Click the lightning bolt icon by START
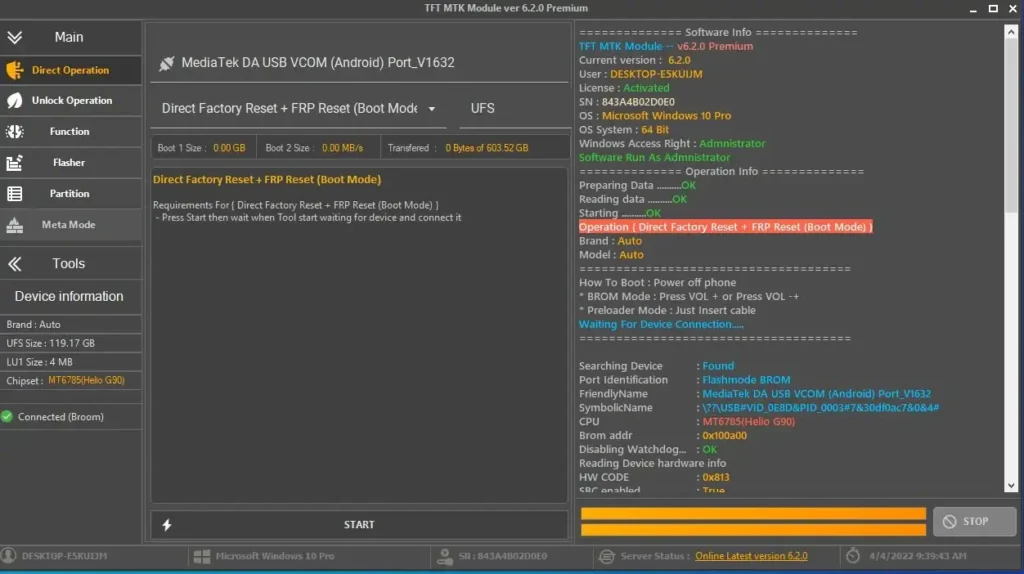This screenshot has width=1024, height=574. [167, 524]
